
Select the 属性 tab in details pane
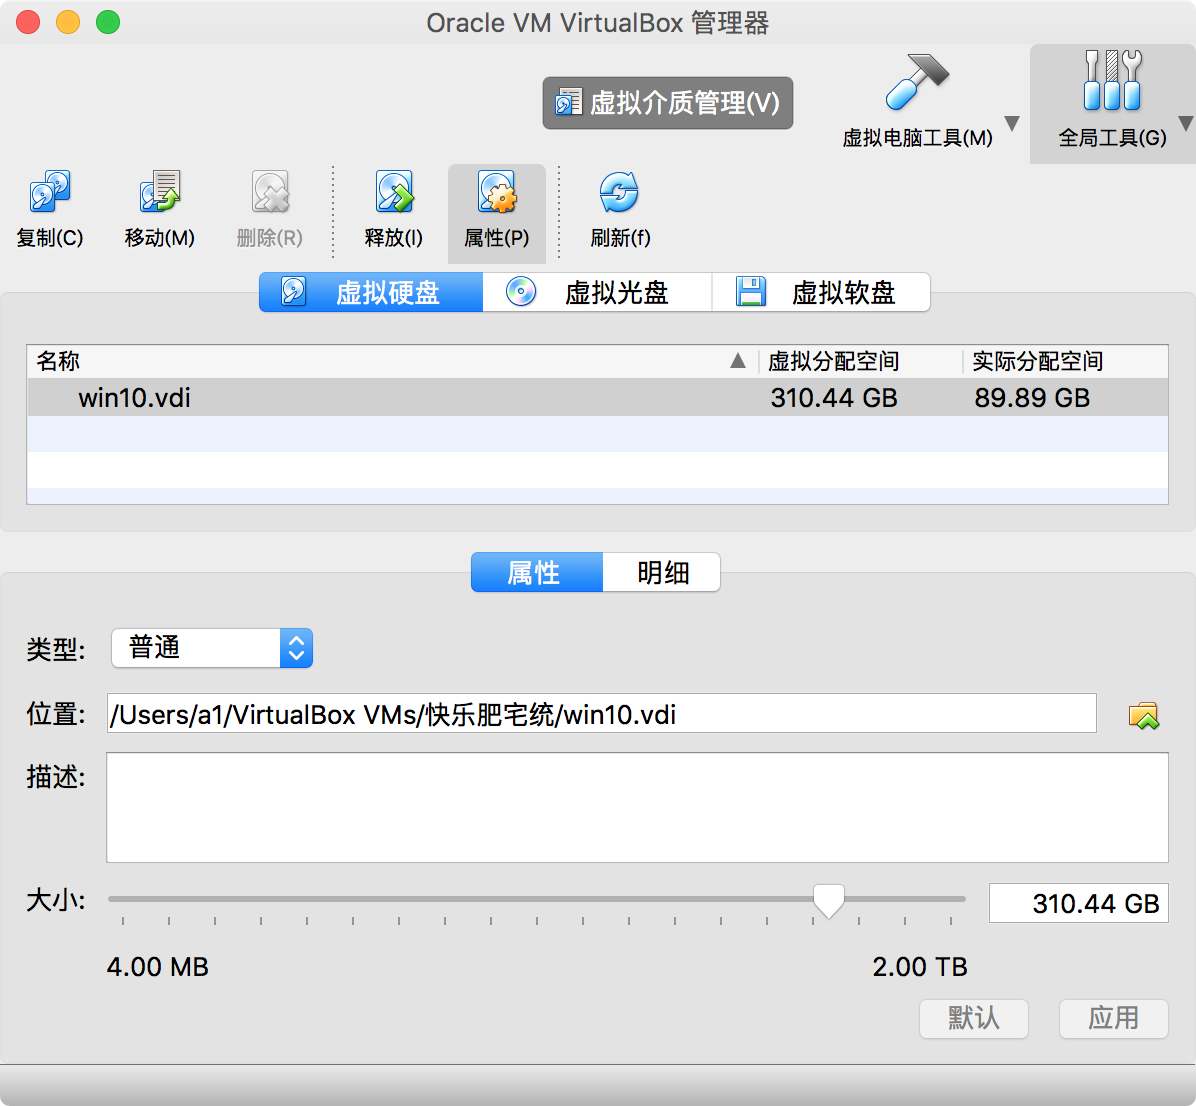pyautogui.click(x=537, y=572)
